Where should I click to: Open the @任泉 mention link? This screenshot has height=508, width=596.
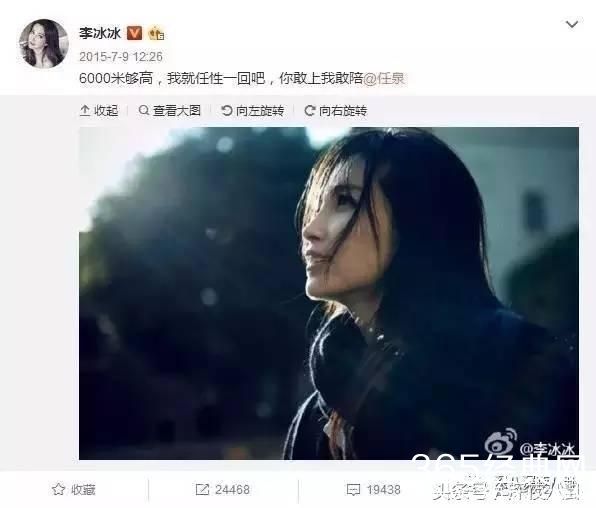coord(384,78)
